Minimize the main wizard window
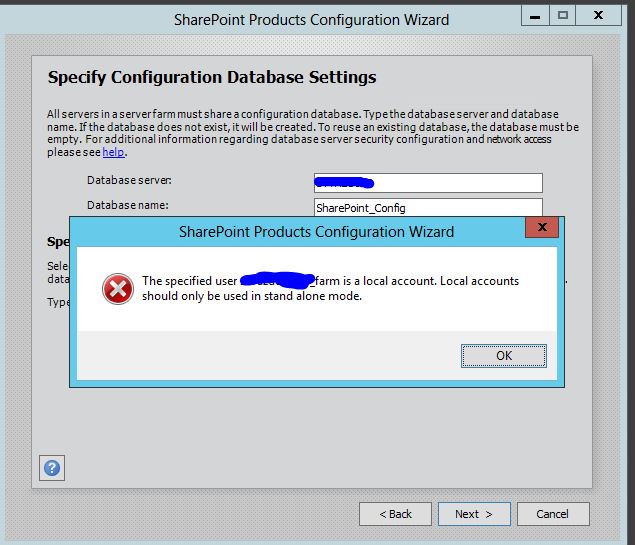This screenshot has width=635, height=545. (535, 16)
